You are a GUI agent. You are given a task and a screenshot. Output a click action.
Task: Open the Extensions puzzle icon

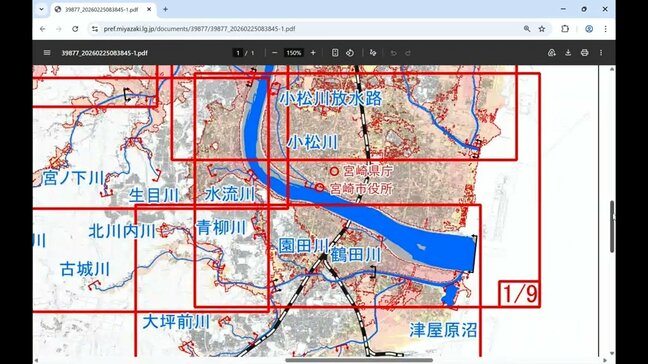tap(565, 29)
